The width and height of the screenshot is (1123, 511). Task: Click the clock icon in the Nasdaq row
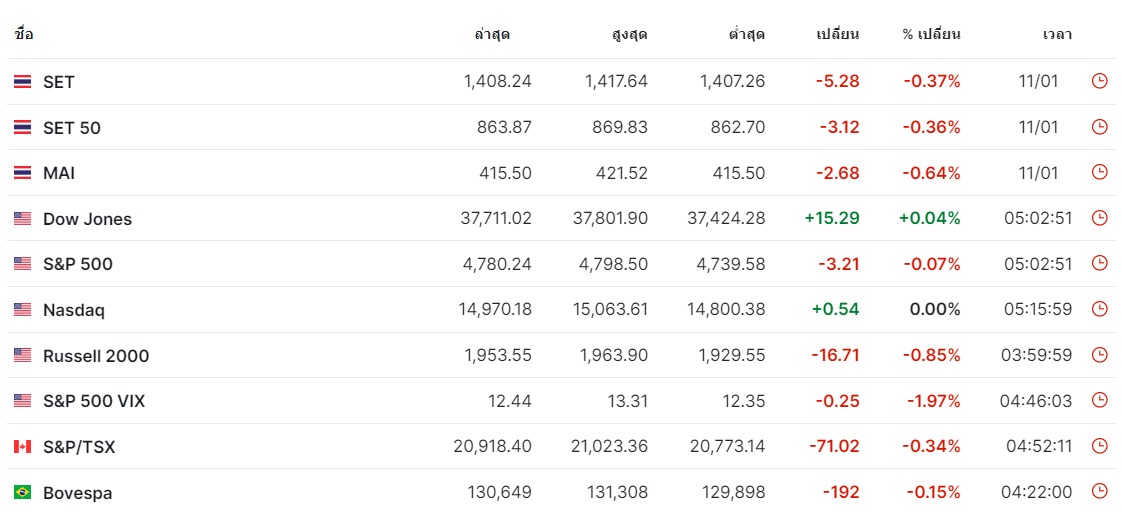[x=1099, y=310]
